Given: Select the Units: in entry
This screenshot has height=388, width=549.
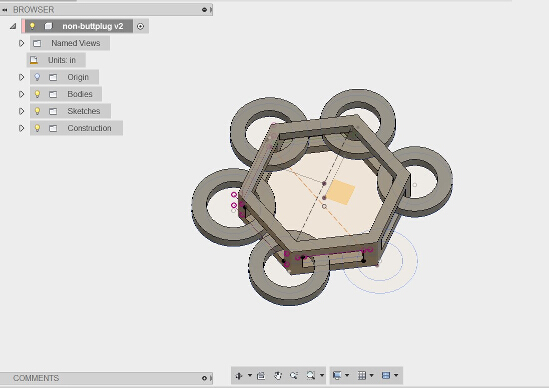Looking at the screenshot, I should [x=62, y=60].
